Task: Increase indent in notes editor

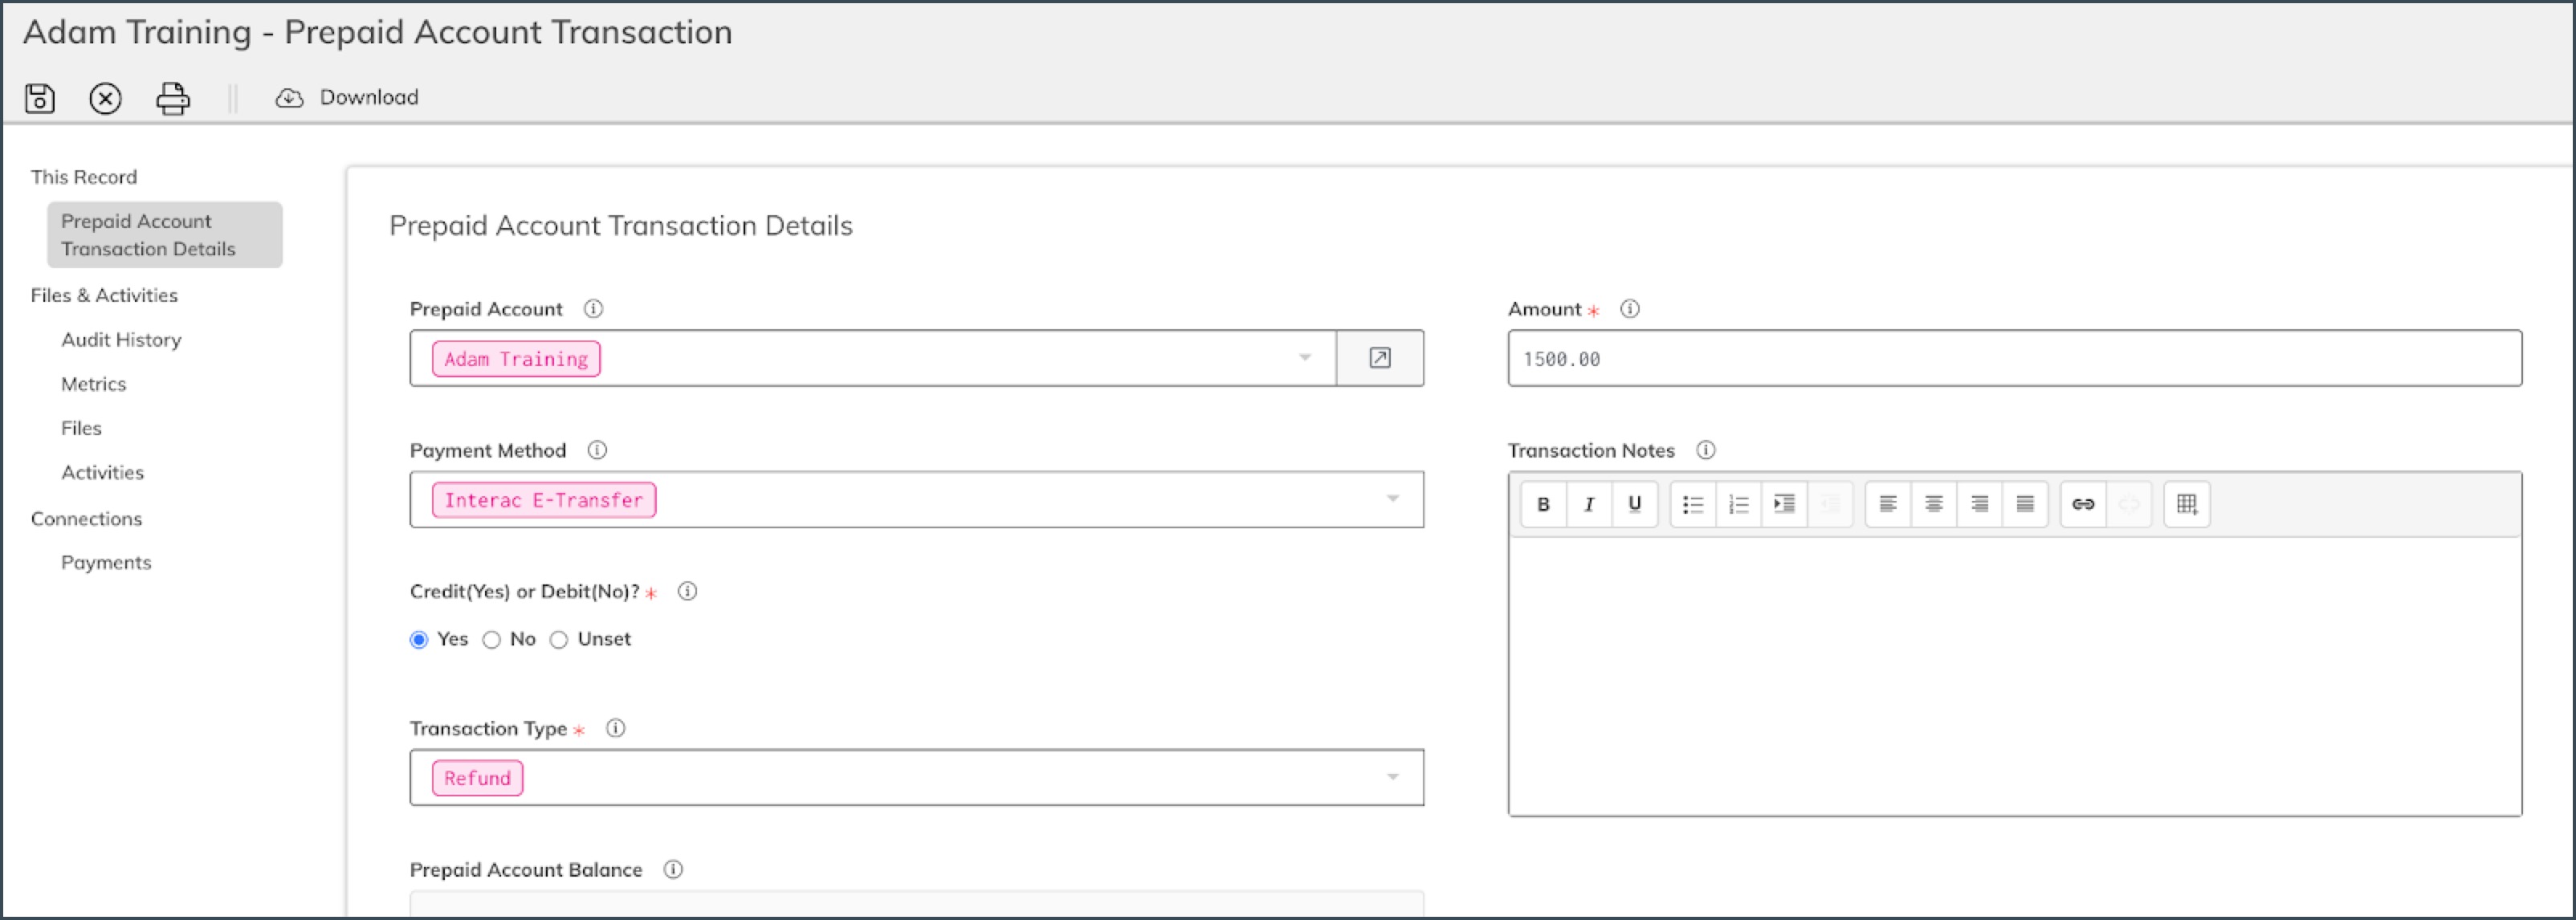Action: [1784, 504]
